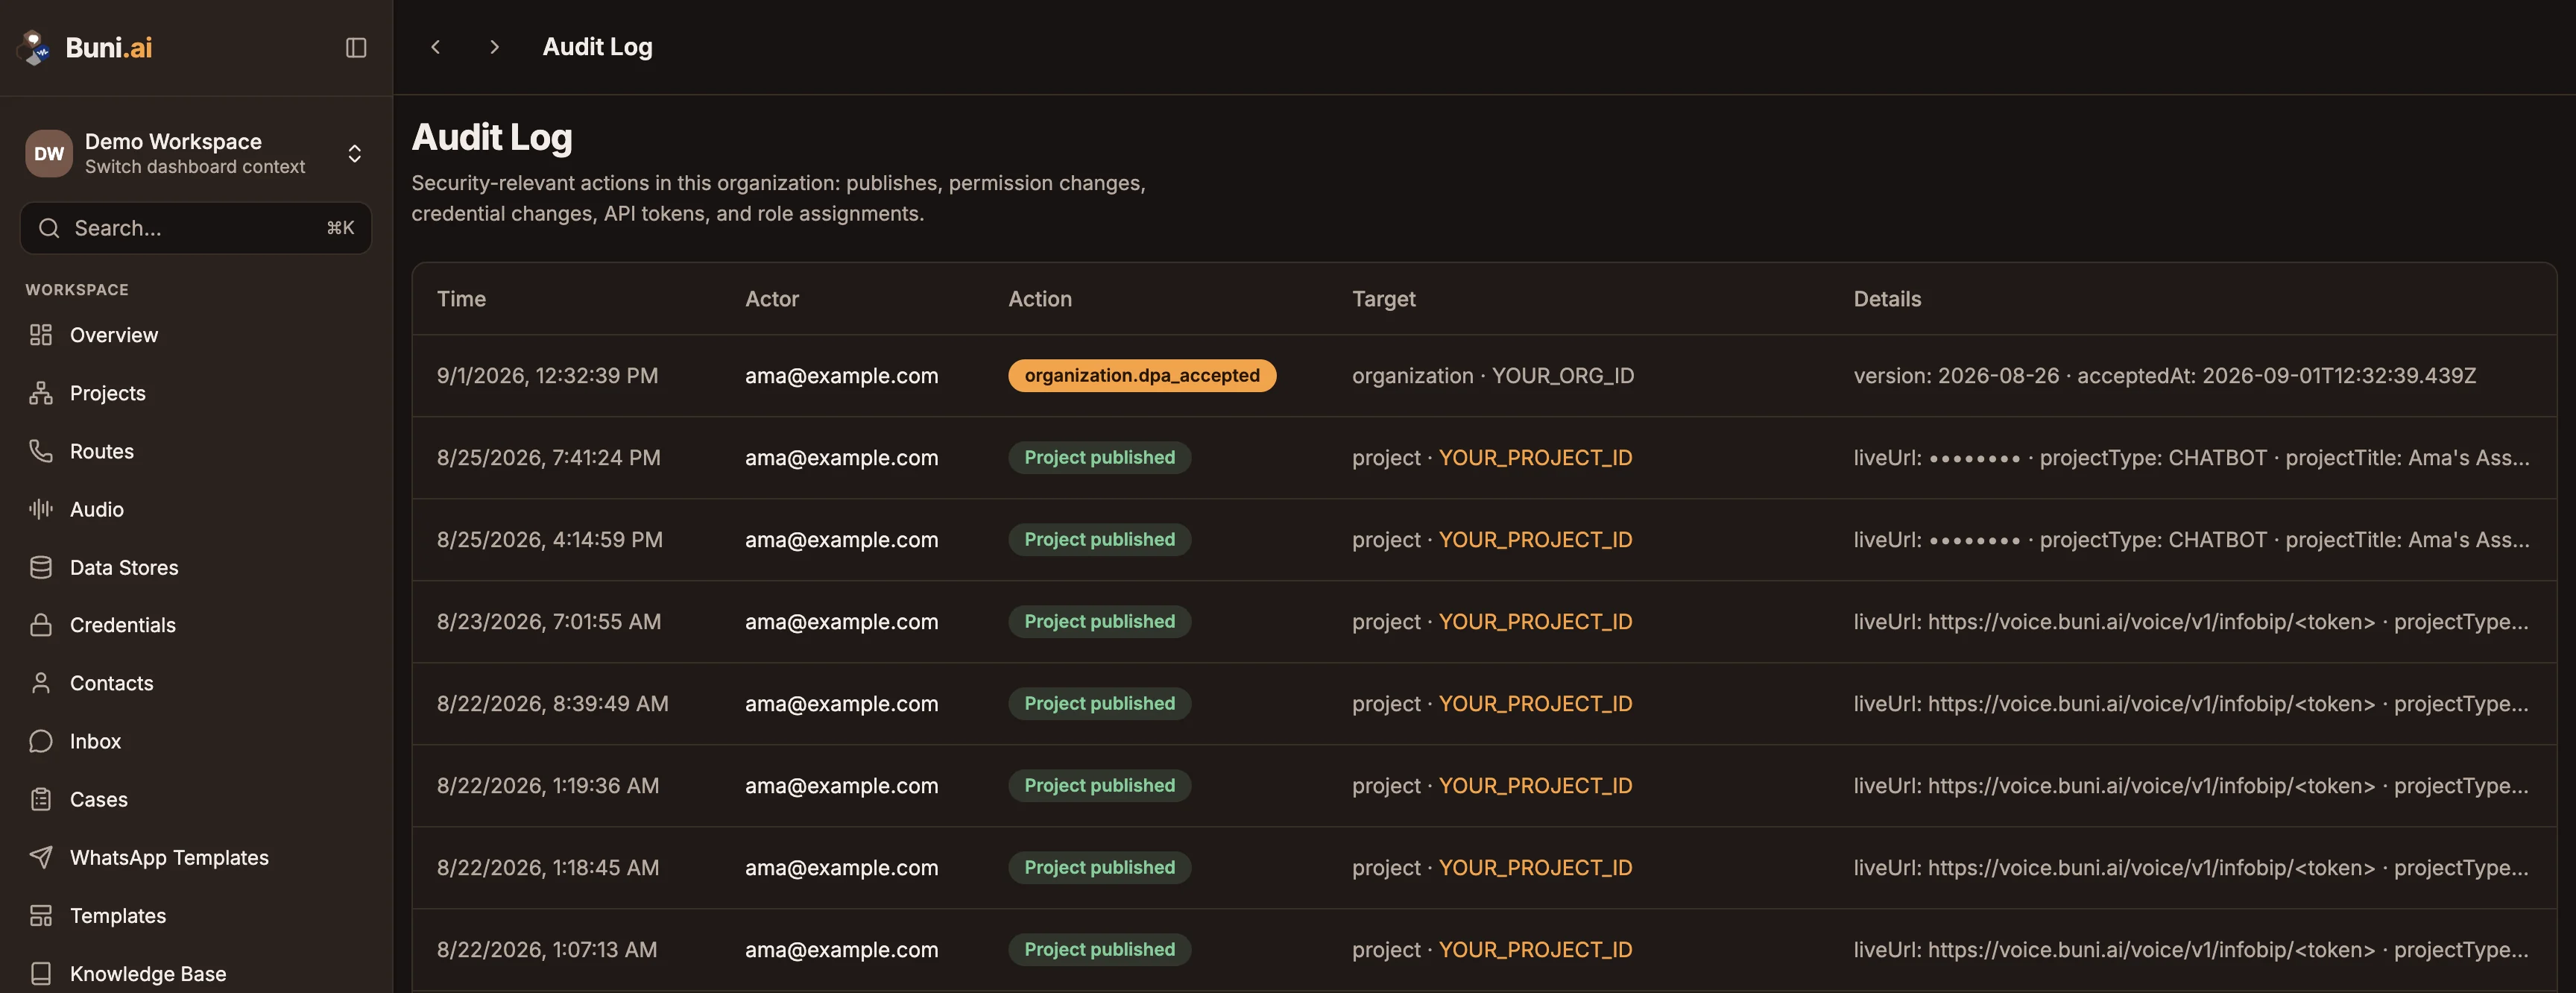The image size is (2576, 993).
Task: Click the Audit Log breadcrumb title in top bar
Action: (x=597, y=47)
